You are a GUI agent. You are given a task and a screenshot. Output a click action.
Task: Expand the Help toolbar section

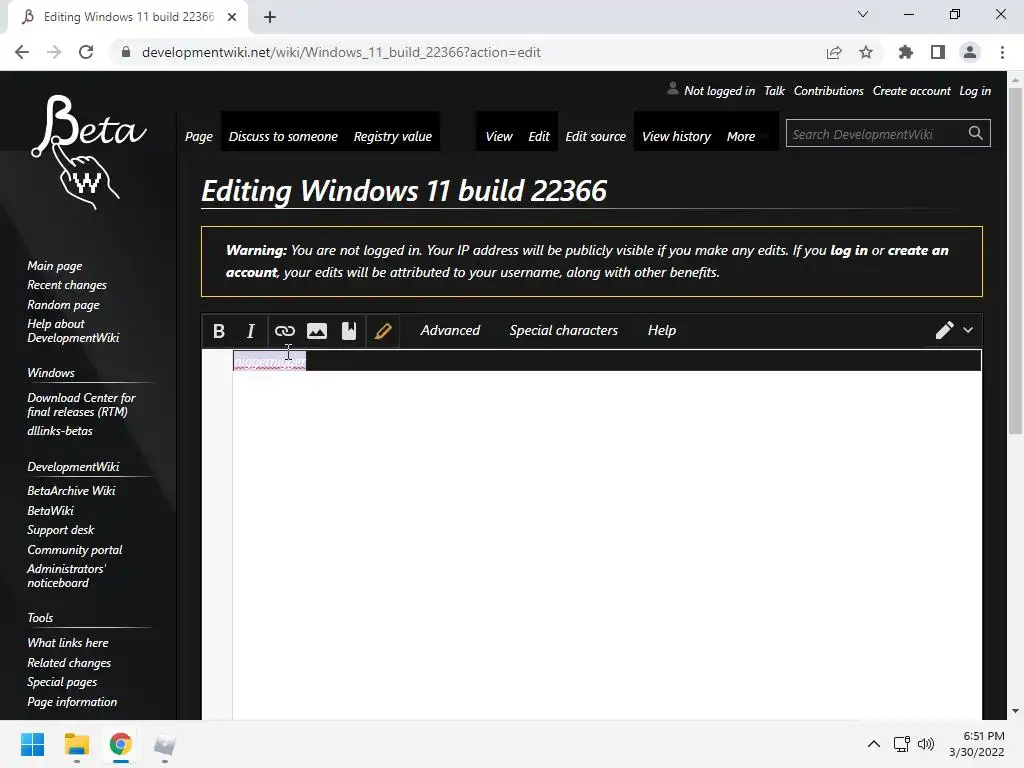662,330
